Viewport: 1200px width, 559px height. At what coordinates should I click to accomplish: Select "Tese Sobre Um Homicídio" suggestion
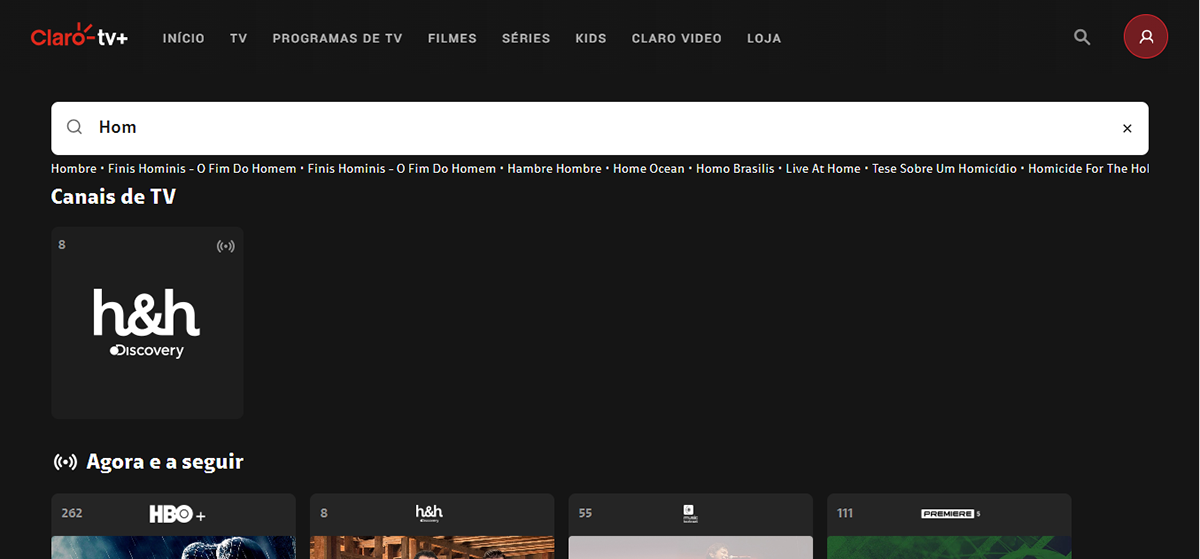944,169
